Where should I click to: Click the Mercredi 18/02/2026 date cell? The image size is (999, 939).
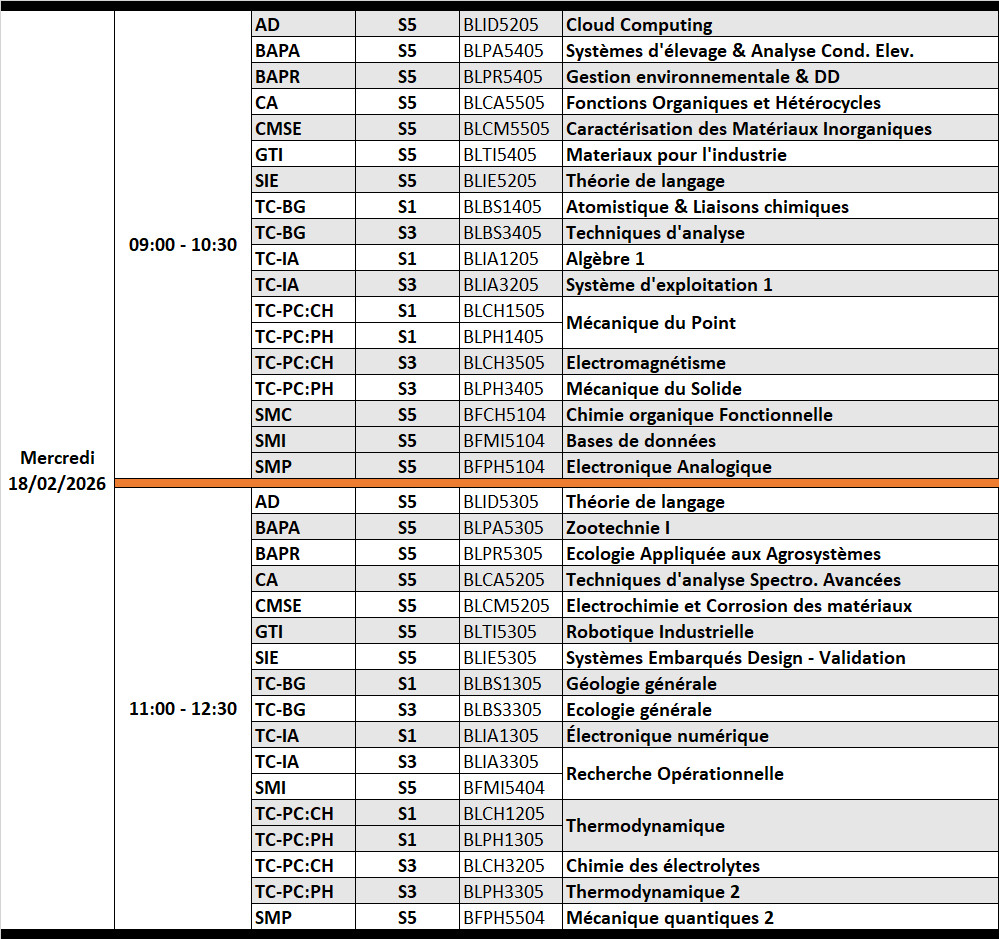click(58, 471)
